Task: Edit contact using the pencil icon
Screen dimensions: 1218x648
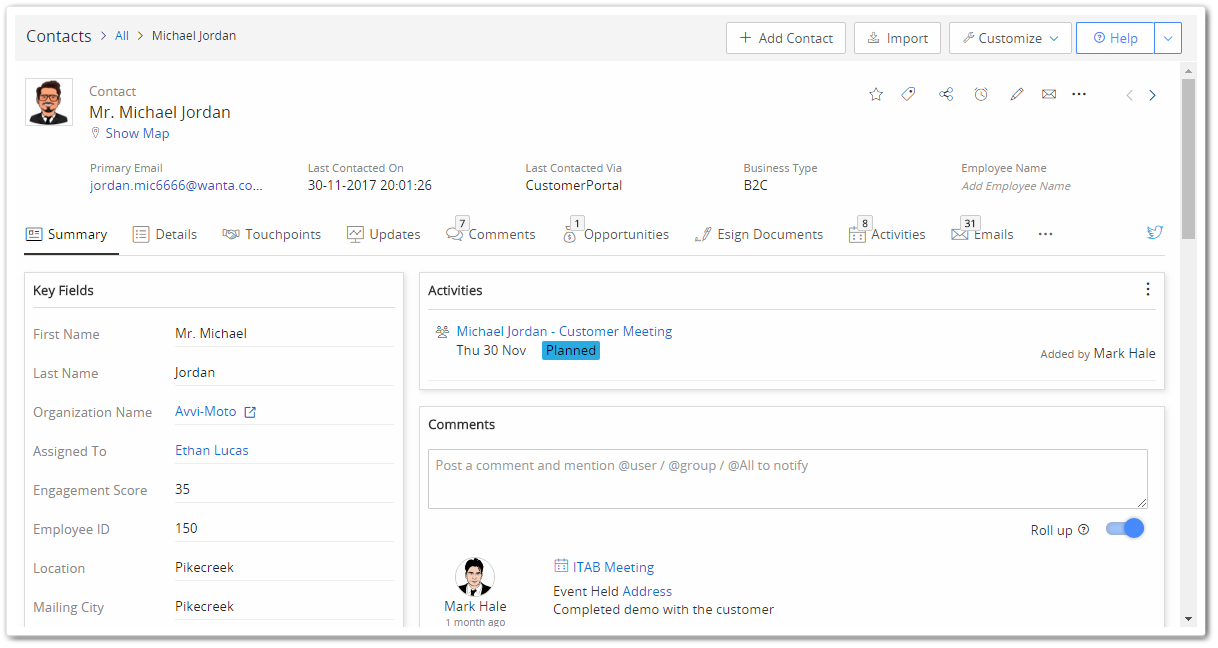Action: point(1017,94)
